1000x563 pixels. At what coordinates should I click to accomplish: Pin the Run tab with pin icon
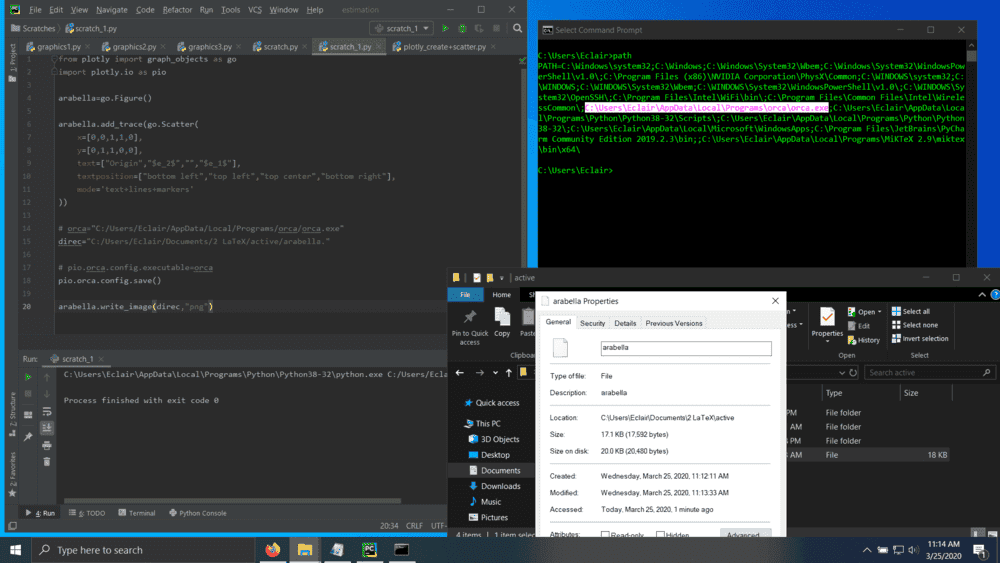(27, 437)
